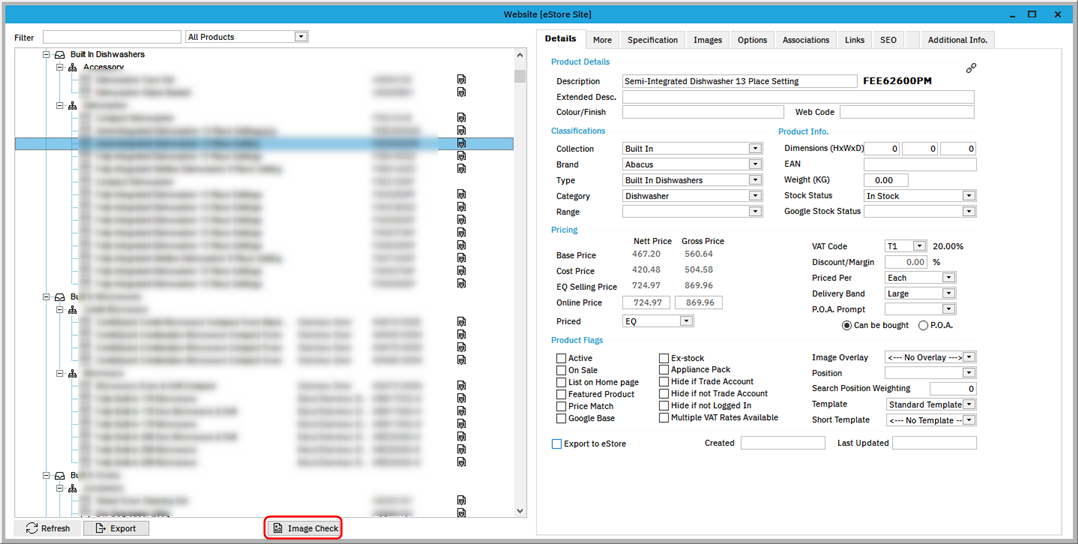The image size is (1078, 544).
Task: Open the Links tab
Action: pos(855,40)
